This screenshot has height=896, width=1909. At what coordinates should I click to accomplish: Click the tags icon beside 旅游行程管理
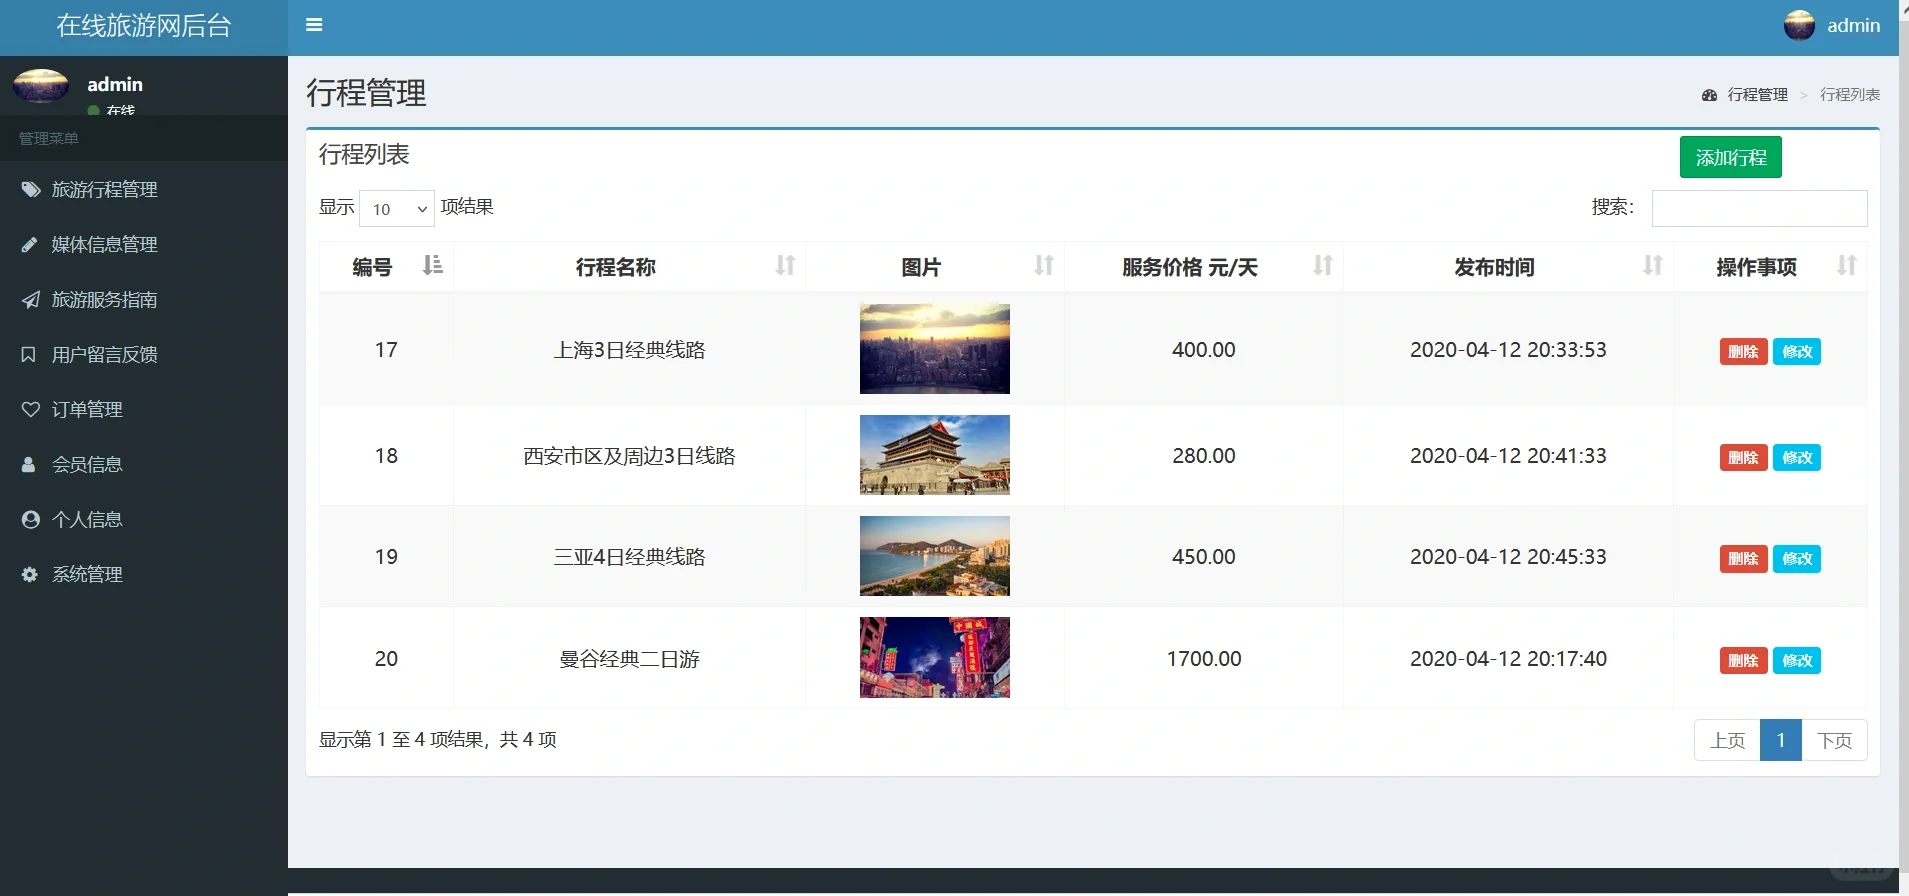31,189
